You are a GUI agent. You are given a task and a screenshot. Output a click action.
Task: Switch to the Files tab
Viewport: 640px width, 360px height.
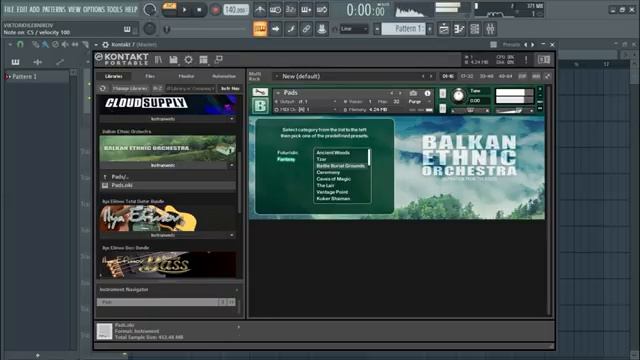[x=150, y=76]
